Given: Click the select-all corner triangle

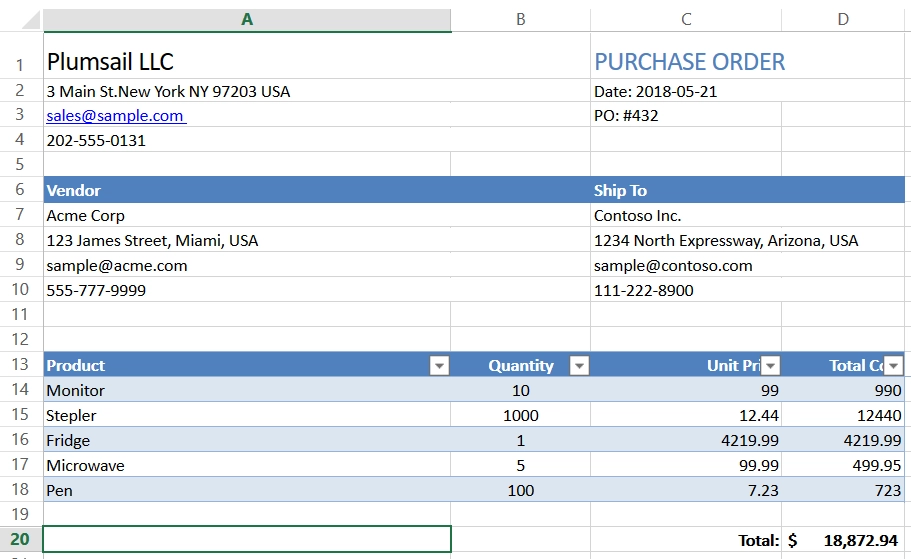Looking at the screenshot, I should (30, 20).
